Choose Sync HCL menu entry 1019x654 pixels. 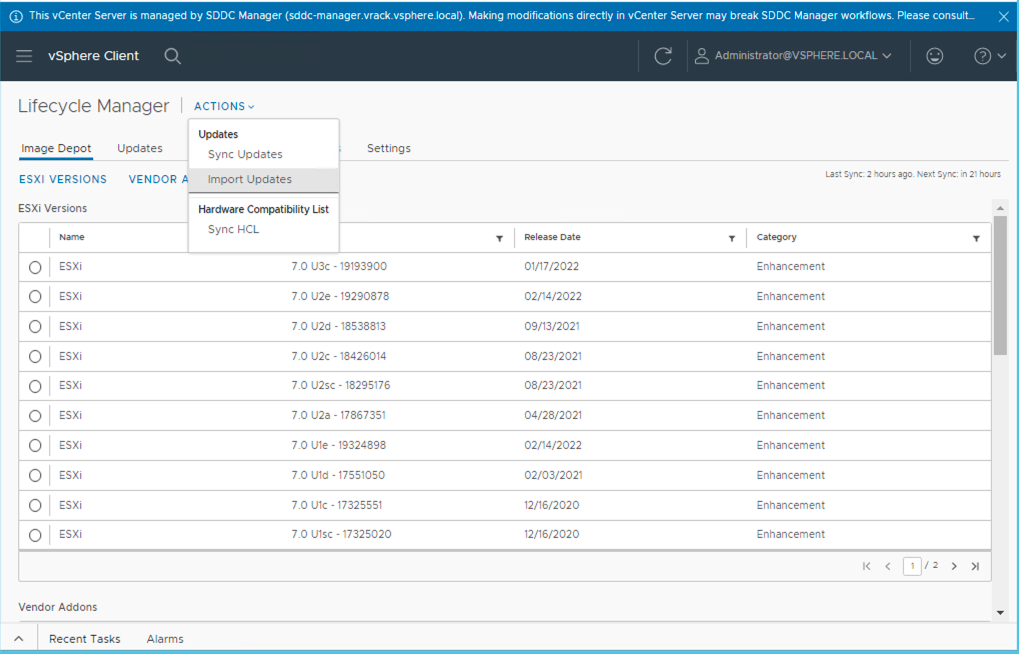coord(233,230)
